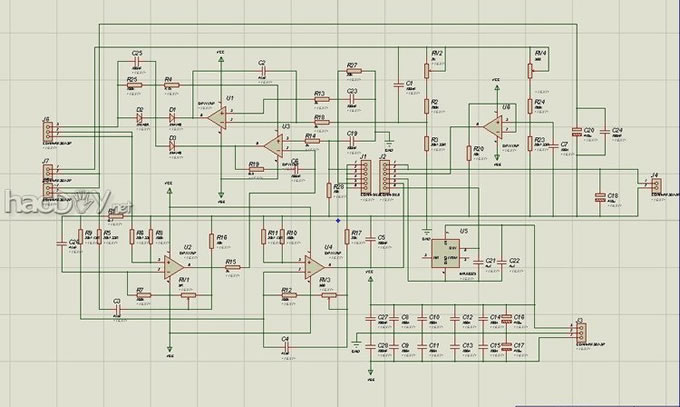Pick the U4 op-amp symbol

pos(314,265)
